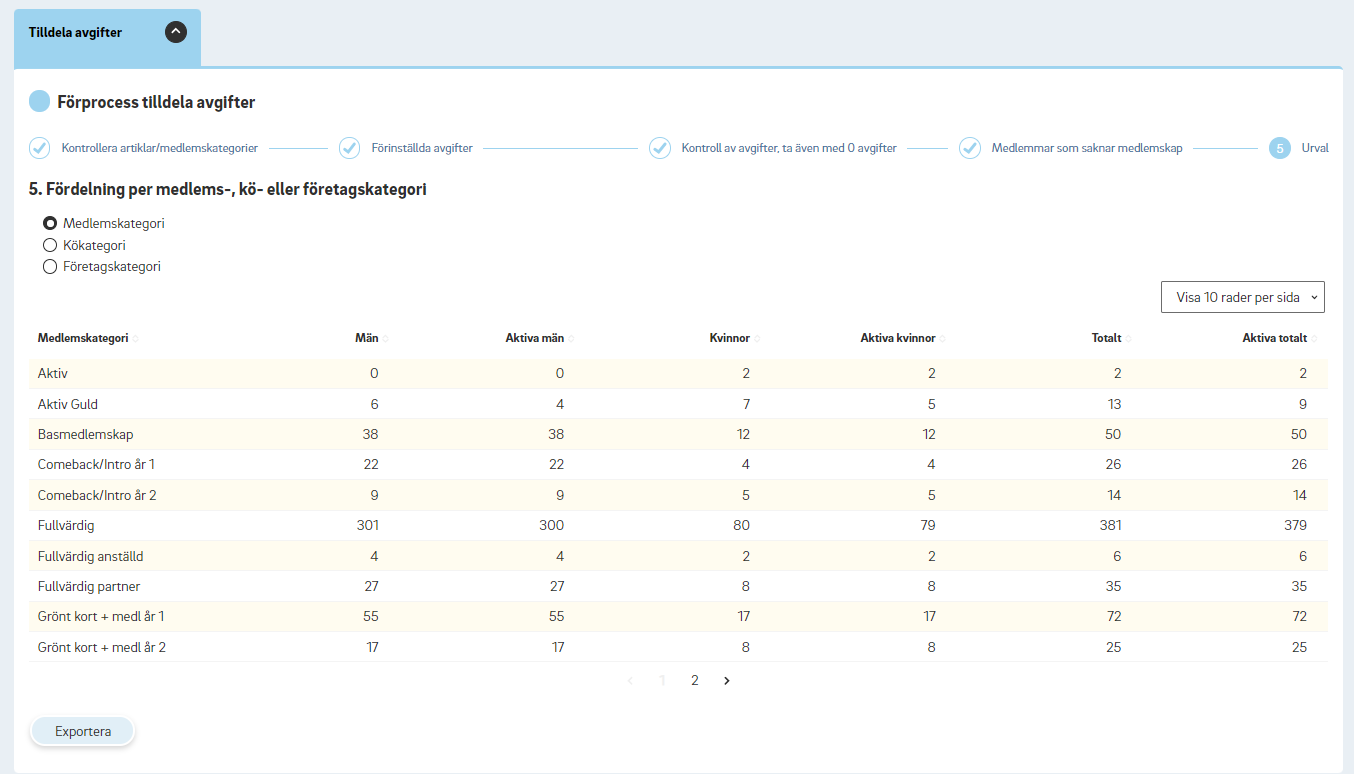Click the Exportera button

[x=83, y=732]
